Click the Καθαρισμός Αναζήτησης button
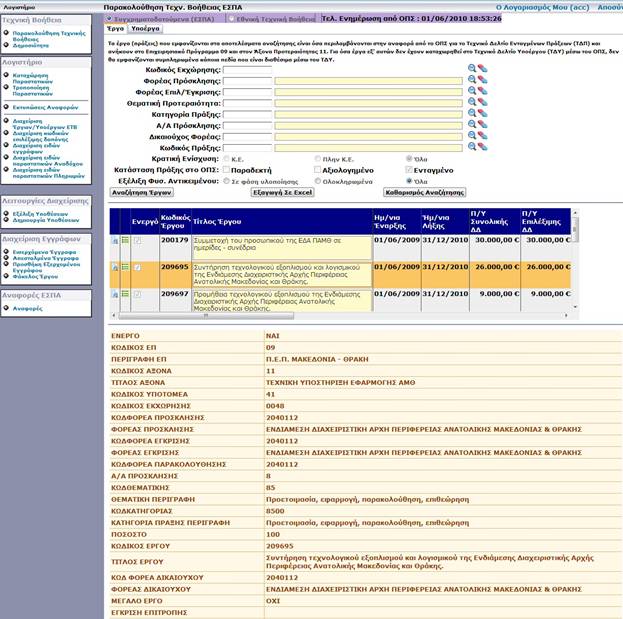Viewport: 623px width, 619px height. click(x=423, y=191)
